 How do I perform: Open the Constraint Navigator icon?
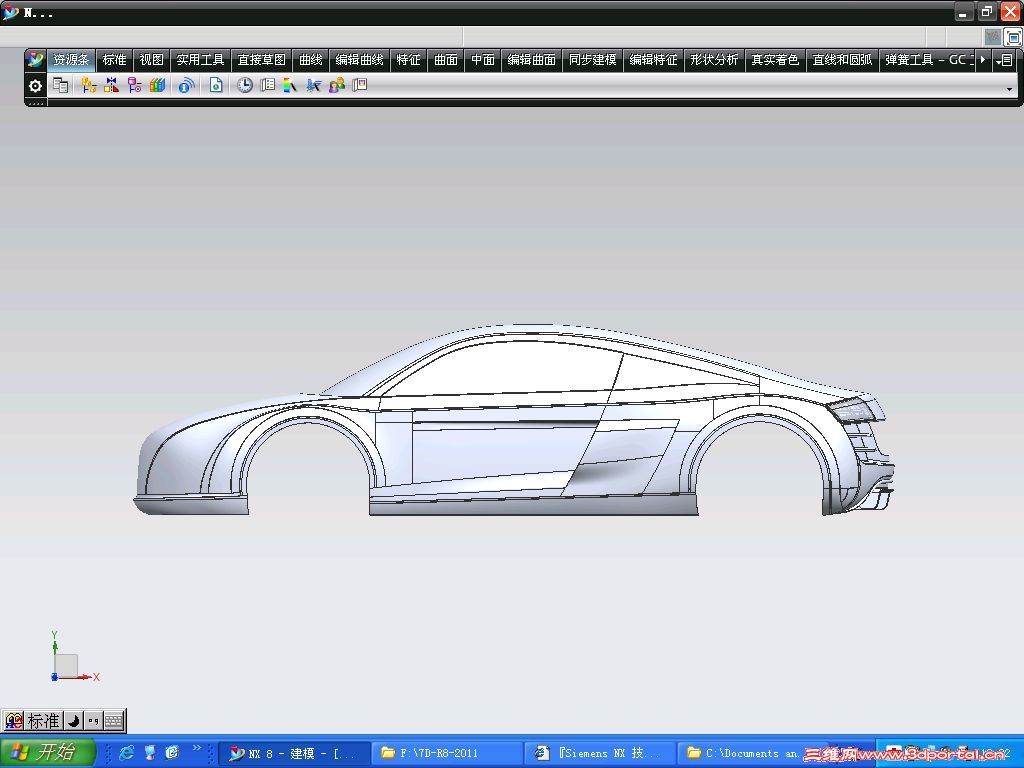111,85
